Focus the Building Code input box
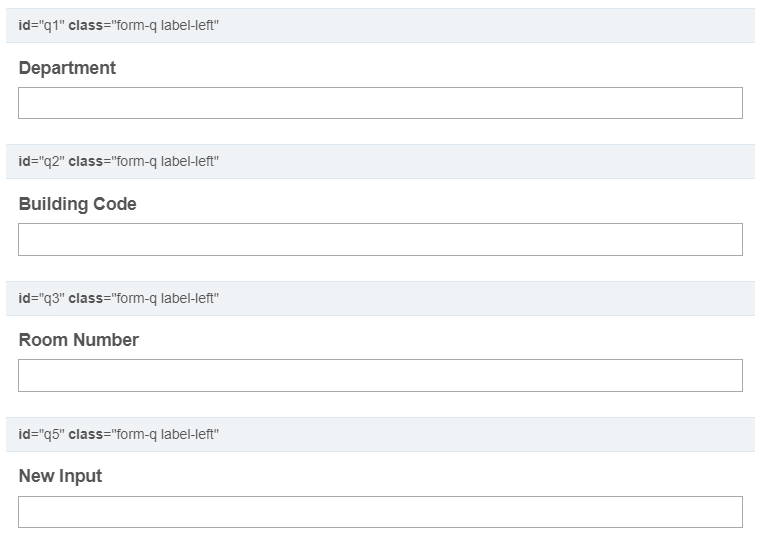This screenshot has height=541, width=762. pos(380,239)
